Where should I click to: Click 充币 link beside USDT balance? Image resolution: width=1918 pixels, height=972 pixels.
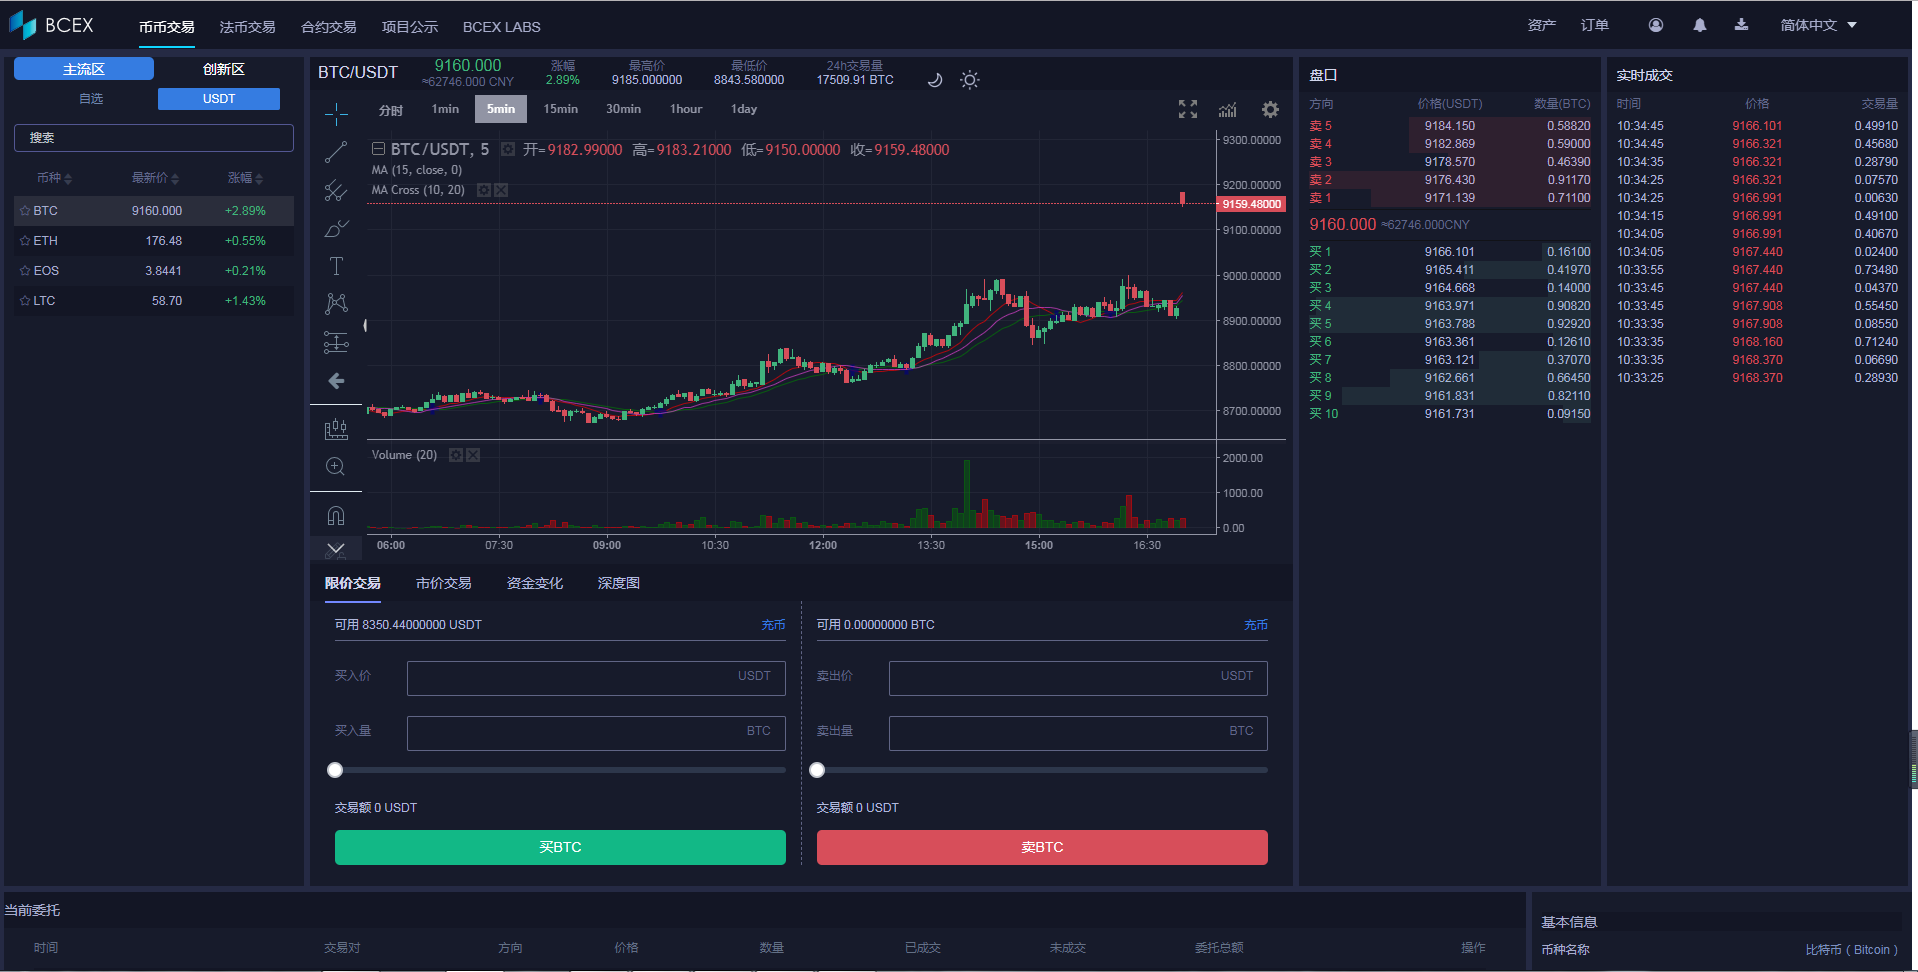(x=773, y=625)
